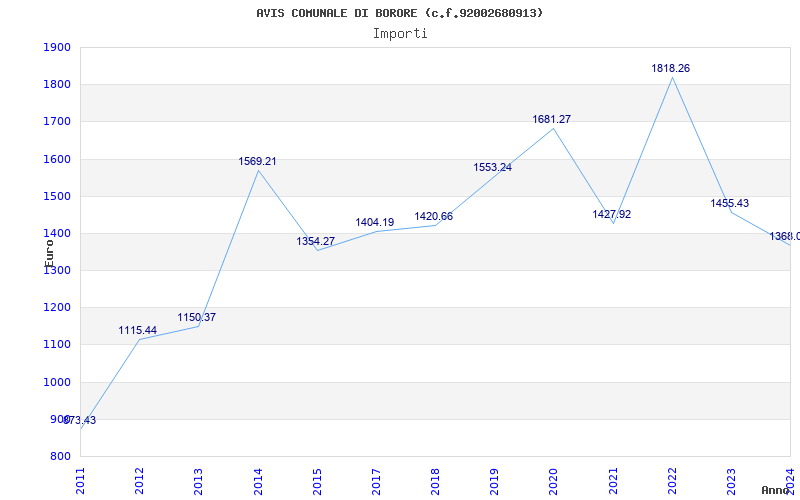
Task: Click x-axis year 2011
Action: (x=80, y=481)
